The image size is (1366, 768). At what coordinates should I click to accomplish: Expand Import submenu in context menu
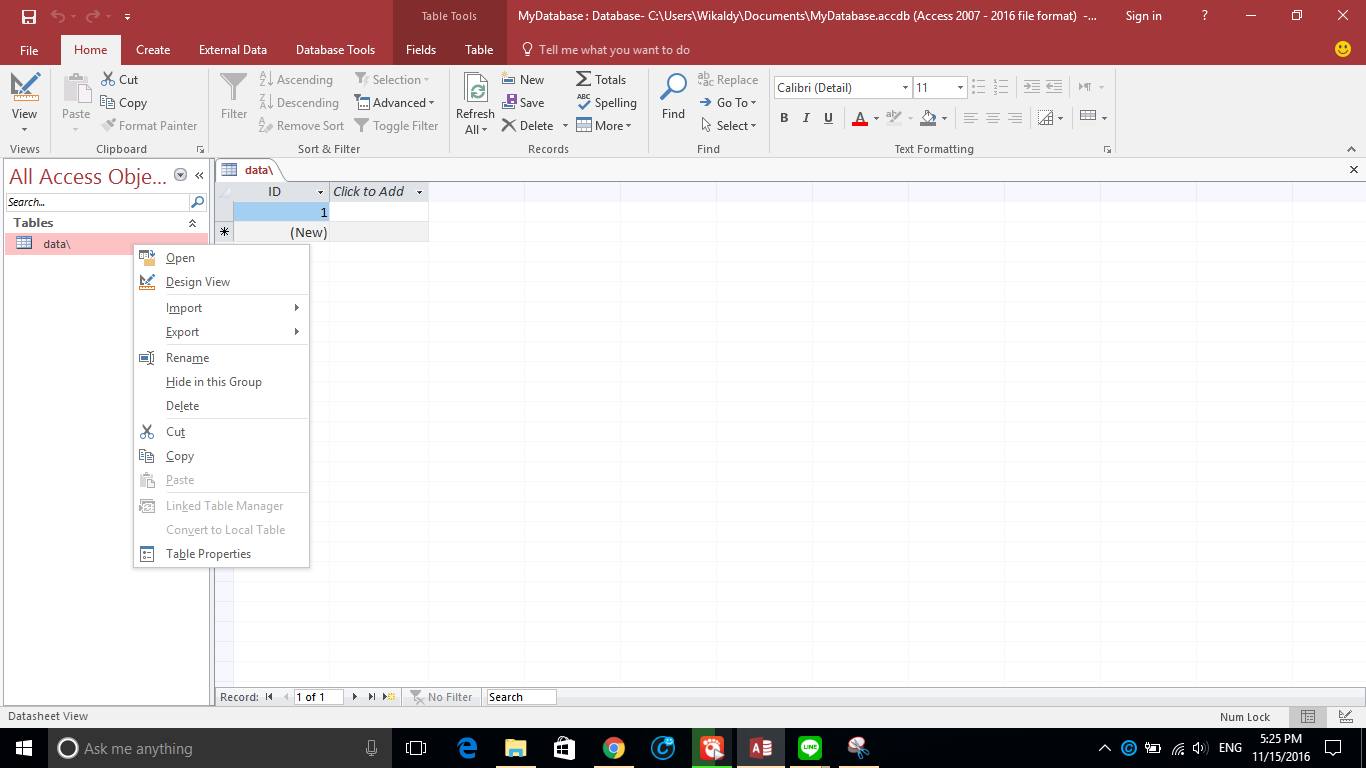point(221,308)
